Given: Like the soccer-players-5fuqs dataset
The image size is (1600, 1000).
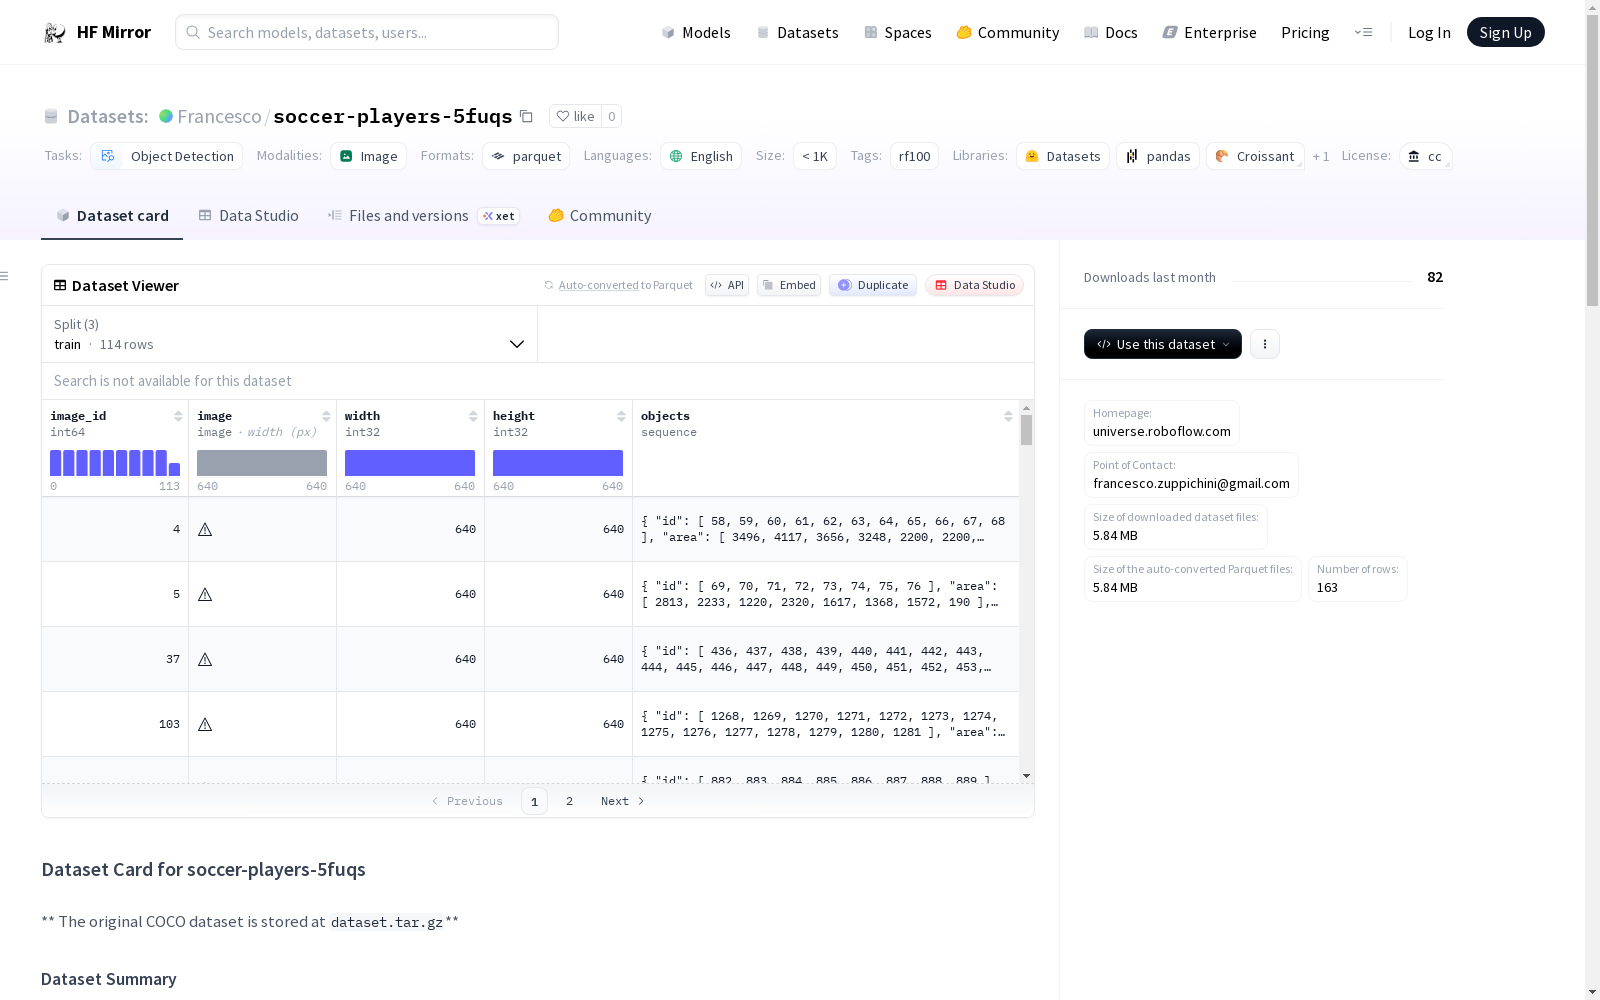Looking at the screenshot, I should (575, 116).
